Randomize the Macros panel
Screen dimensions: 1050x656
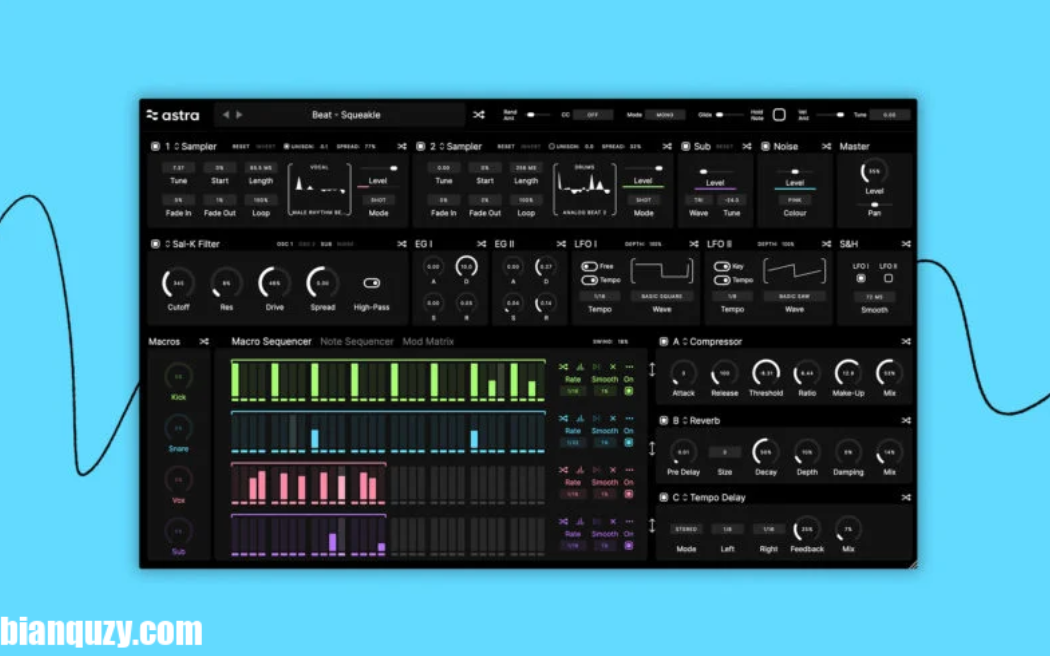[x=204, y=342]
